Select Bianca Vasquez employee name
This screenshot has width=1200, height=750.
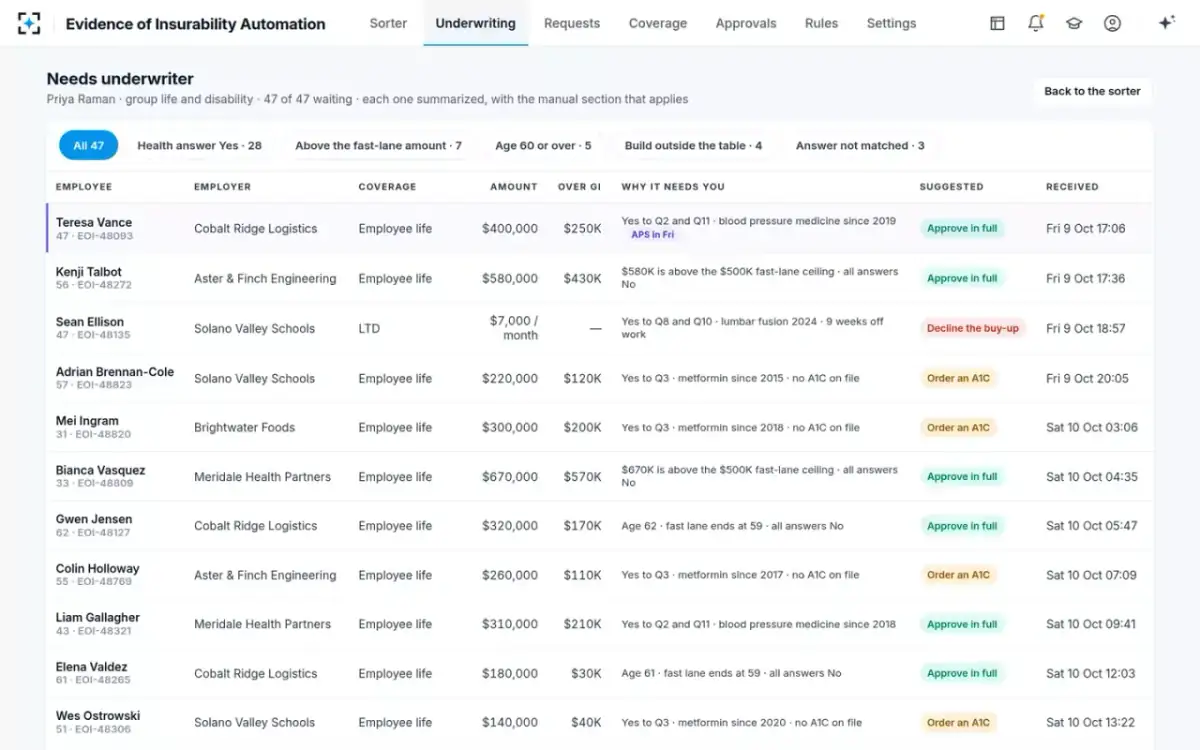coord(100,470)
